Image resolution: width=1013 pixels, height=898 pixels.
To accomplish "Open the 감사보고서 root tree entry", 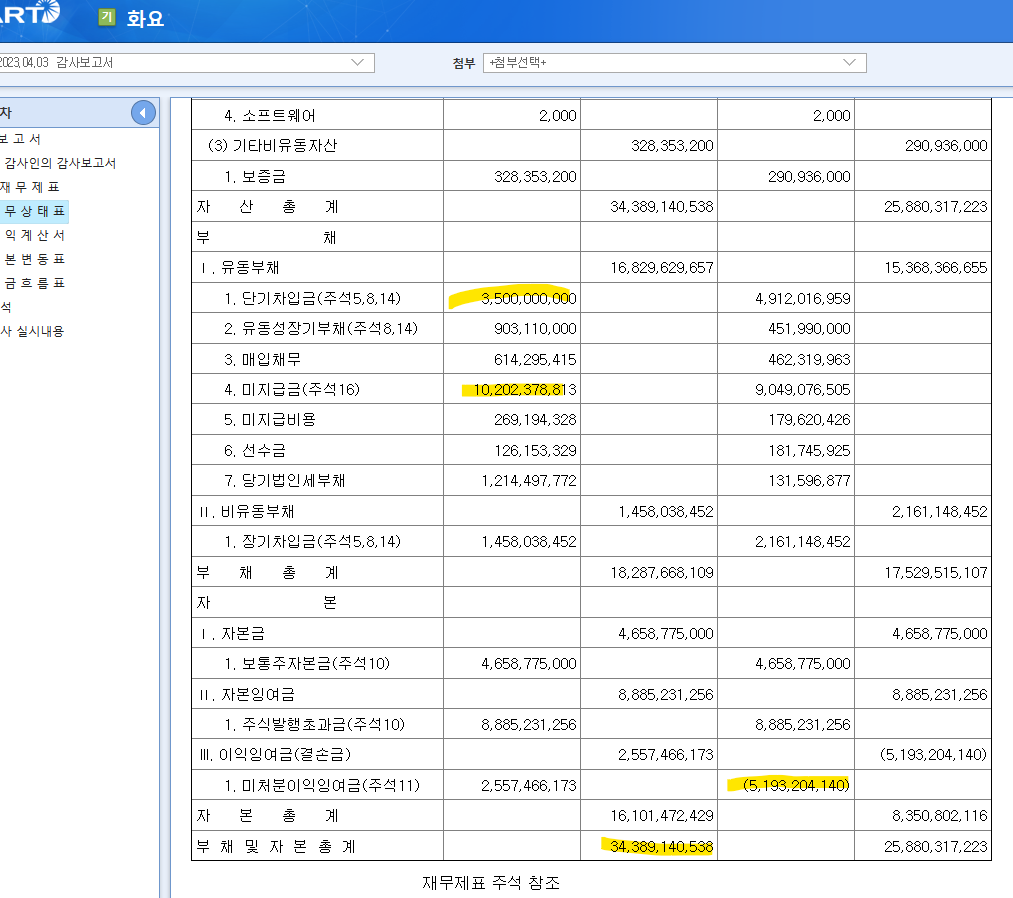I will pos(21,139).
